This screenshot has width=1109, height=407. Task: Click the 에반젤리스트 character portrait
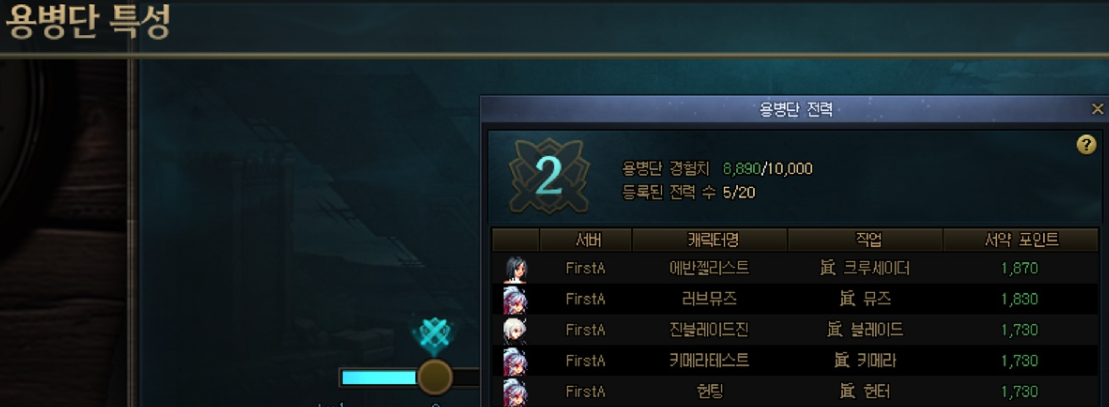[516, 269]
